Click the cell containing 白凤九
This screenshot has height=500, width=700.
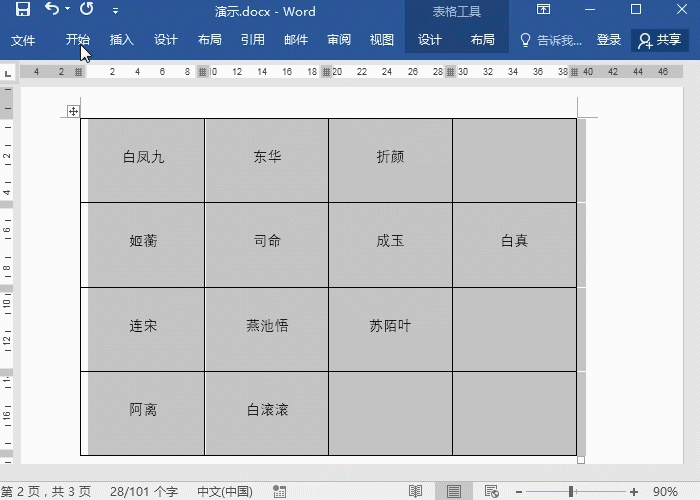pos(142,160)
